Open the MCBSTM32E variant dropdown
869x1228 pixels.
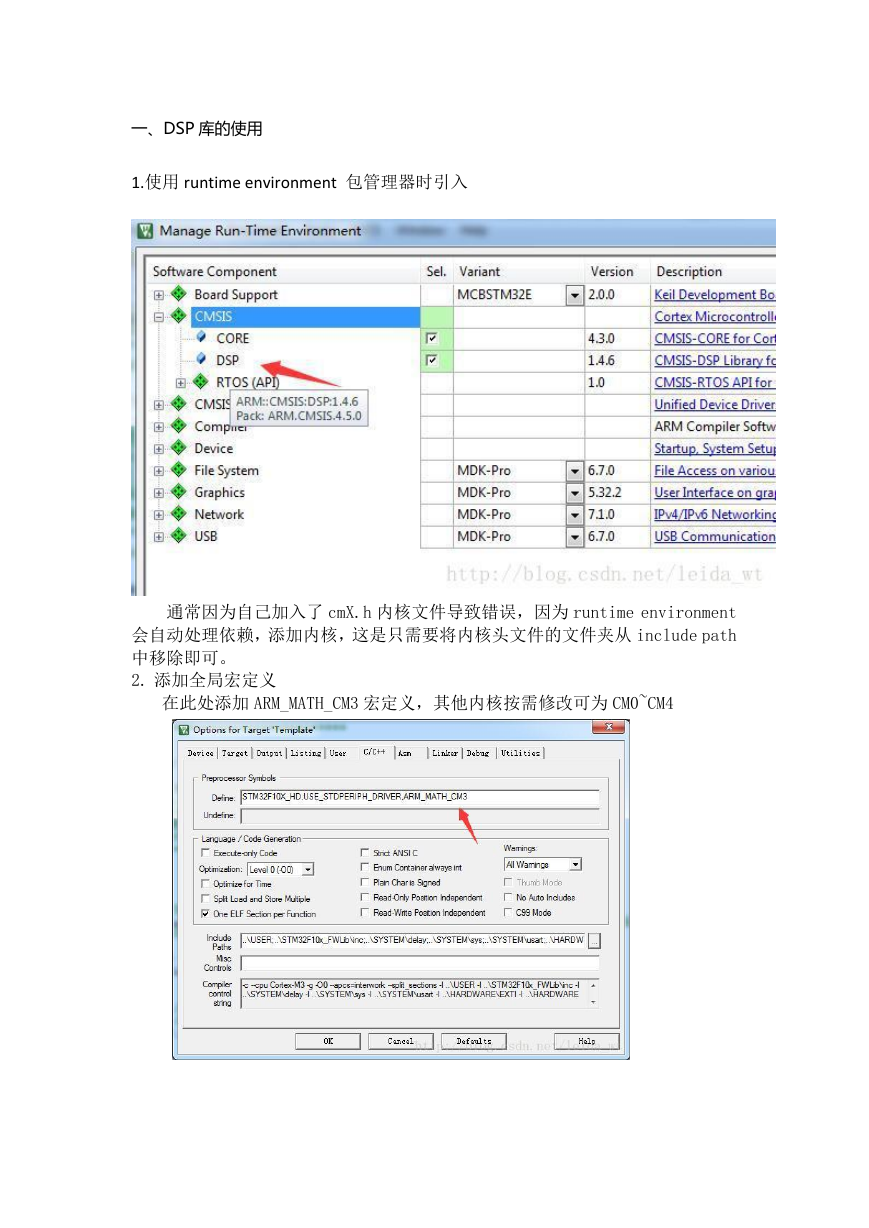[x=574, y=295]
